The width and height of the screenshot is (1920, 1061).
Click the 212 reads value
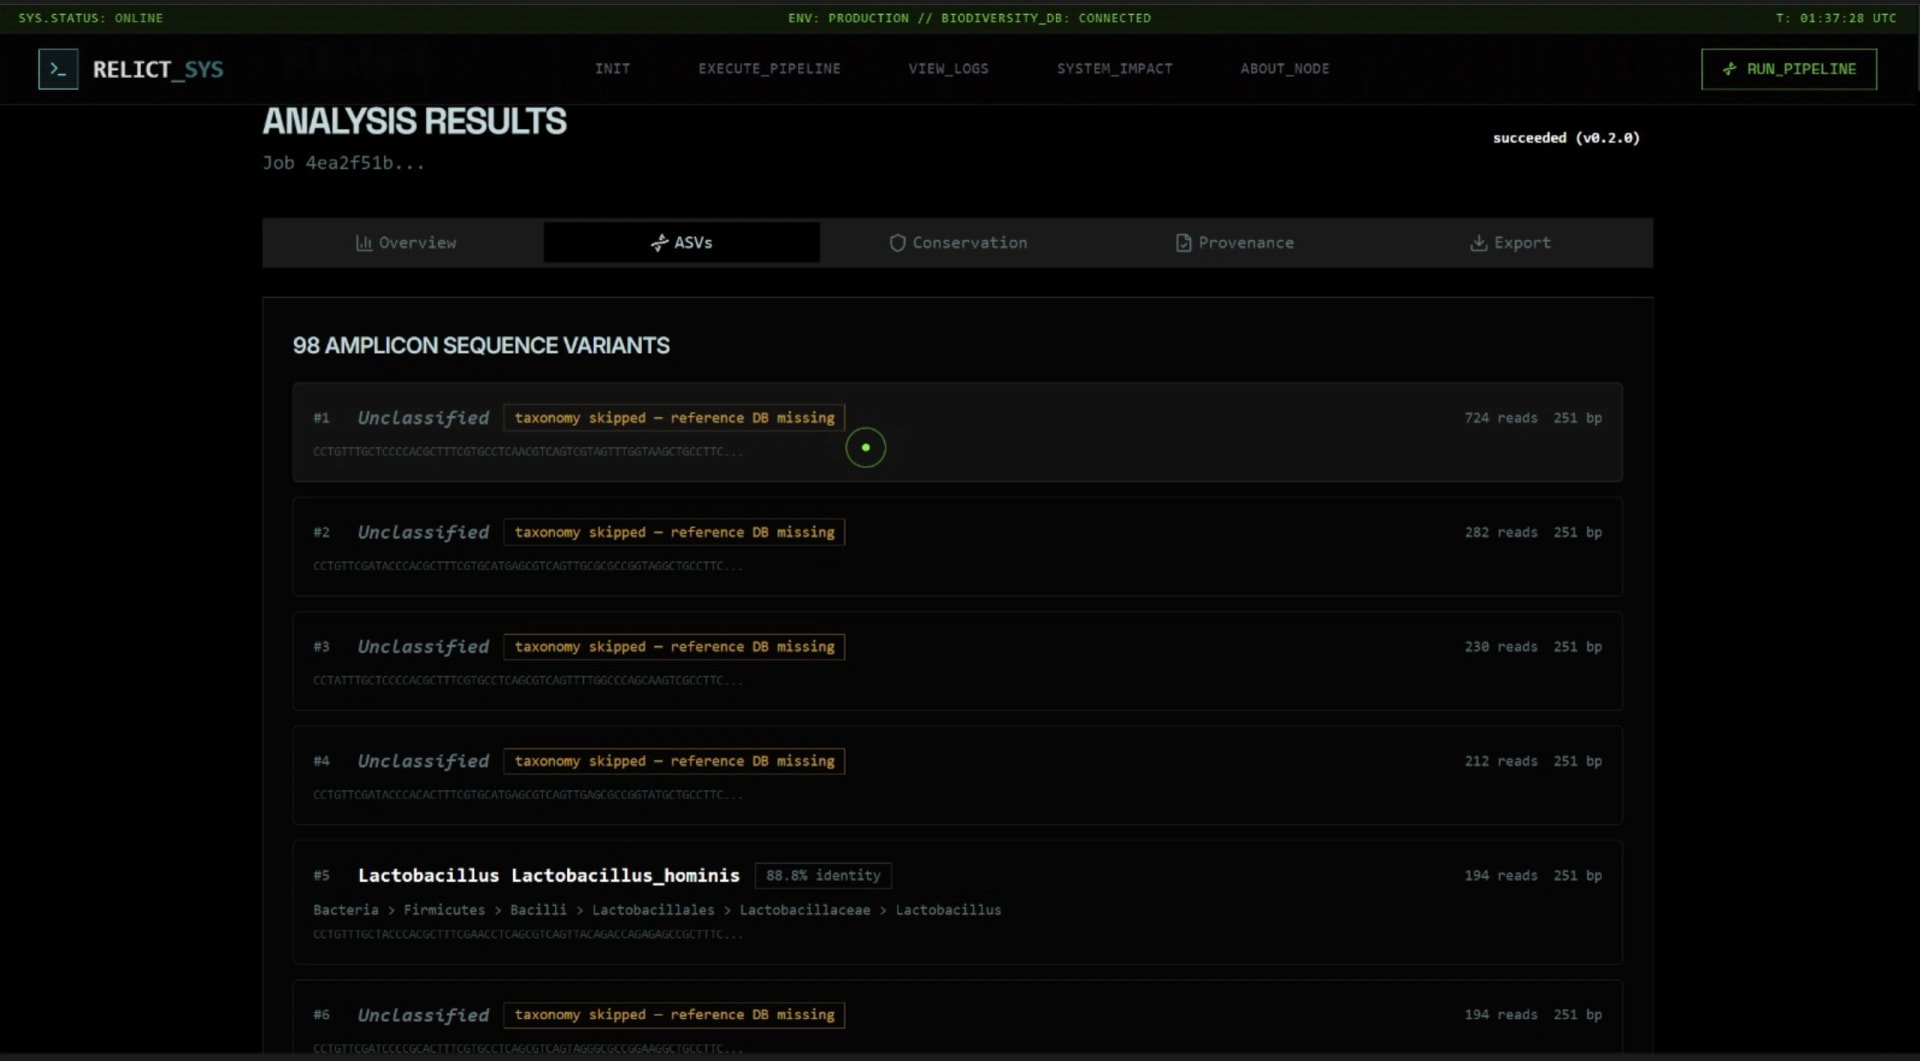pos(1500,761)
